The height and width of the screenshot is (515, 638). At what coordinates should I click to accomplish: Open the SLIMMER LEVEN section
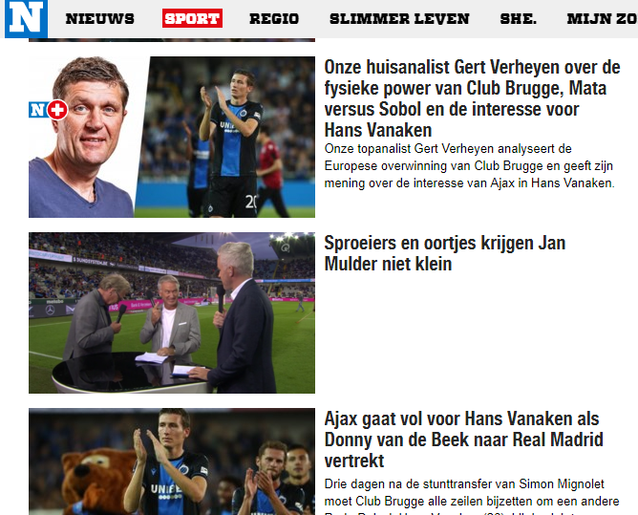tap(399, 19)
